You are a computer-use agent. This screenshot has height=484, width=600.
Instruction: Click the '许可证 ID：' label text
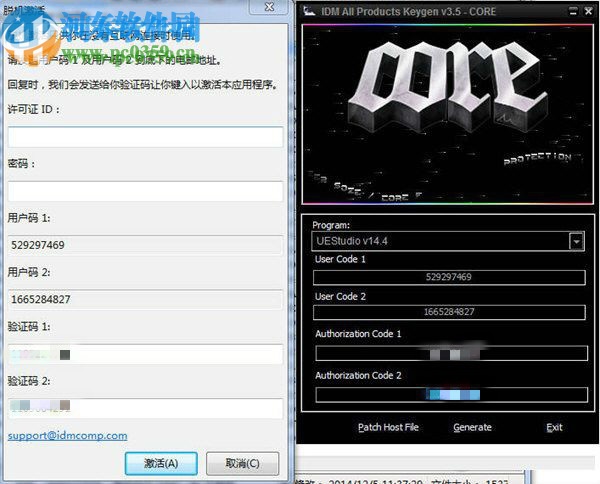(x=34, y=109)
